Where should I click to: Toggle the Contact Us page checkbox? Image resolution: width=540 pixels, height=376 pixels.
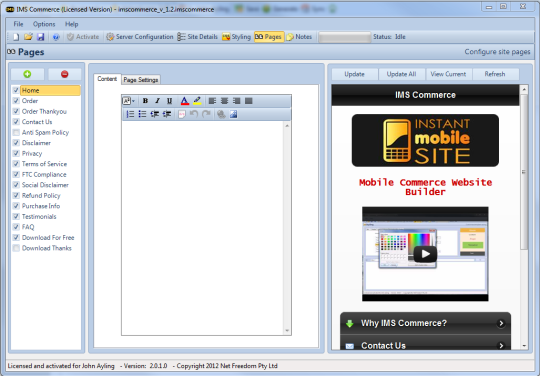[x=16, y=122]
